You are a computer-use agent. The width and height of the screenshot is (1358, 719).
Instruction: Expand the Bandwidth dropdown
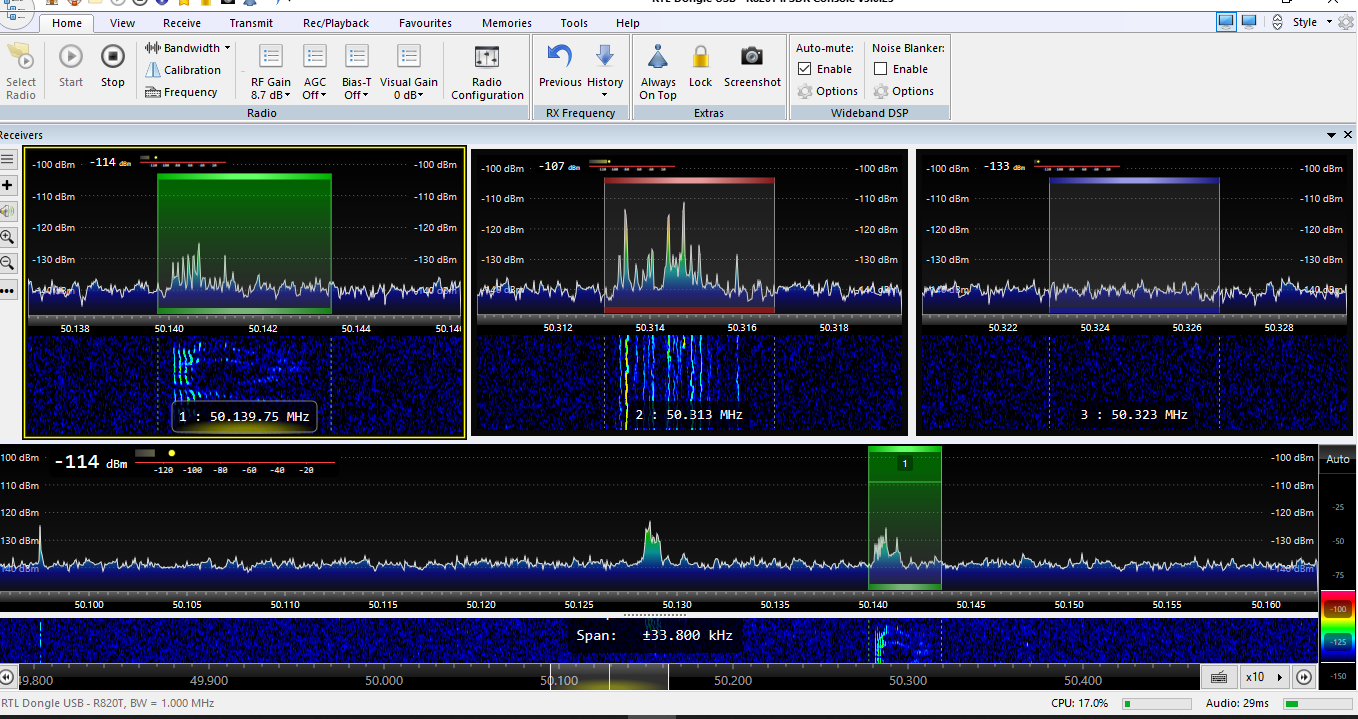coord(188,48)
